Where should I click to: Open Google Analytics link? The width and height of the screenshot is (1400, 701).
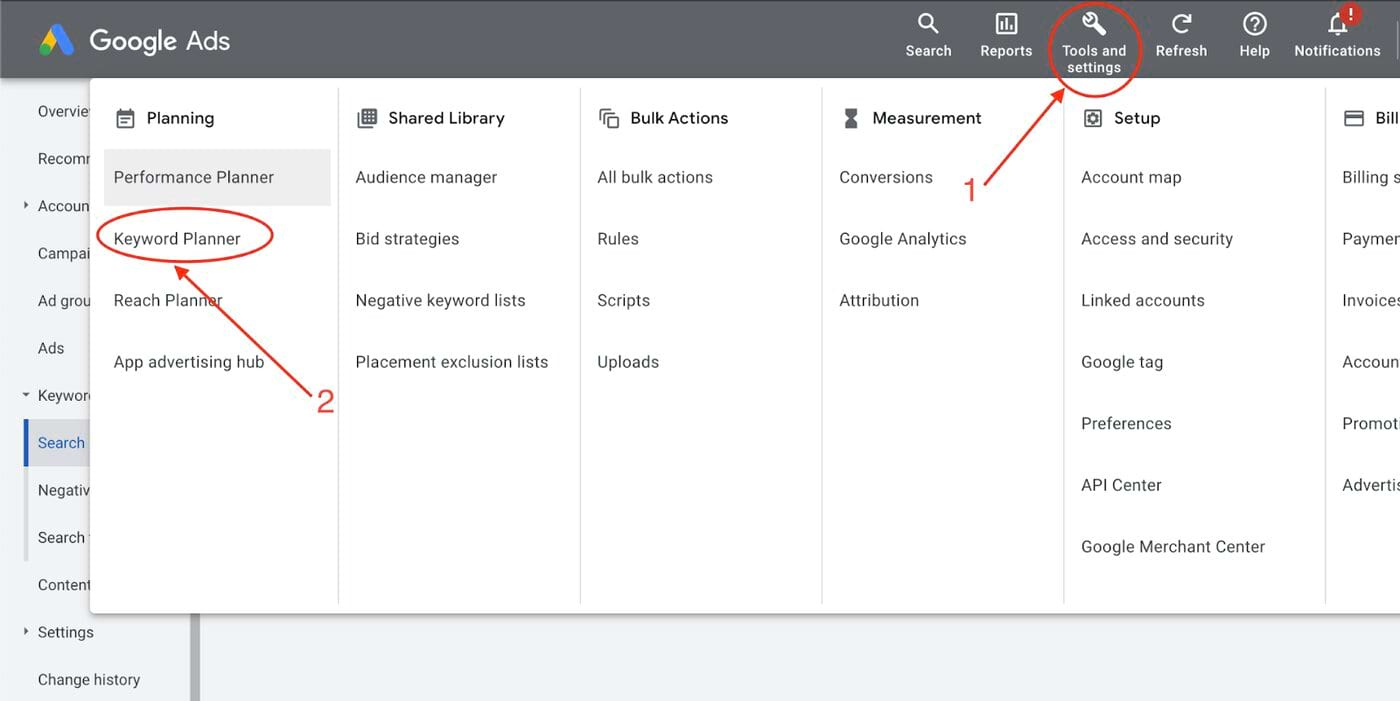tap(903, 239)
